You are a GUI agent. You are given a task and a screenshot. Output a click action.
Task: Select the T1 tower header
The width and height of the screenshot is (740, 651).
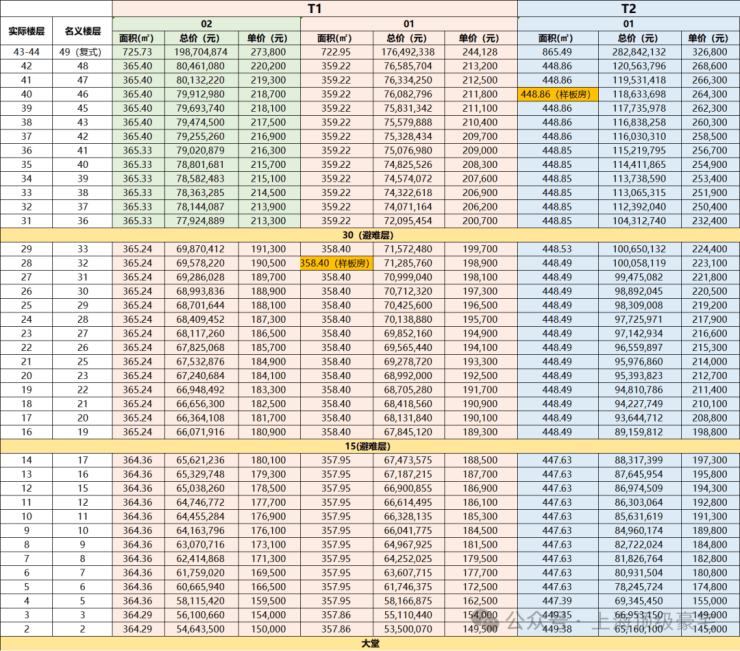(x=314, y=8)
